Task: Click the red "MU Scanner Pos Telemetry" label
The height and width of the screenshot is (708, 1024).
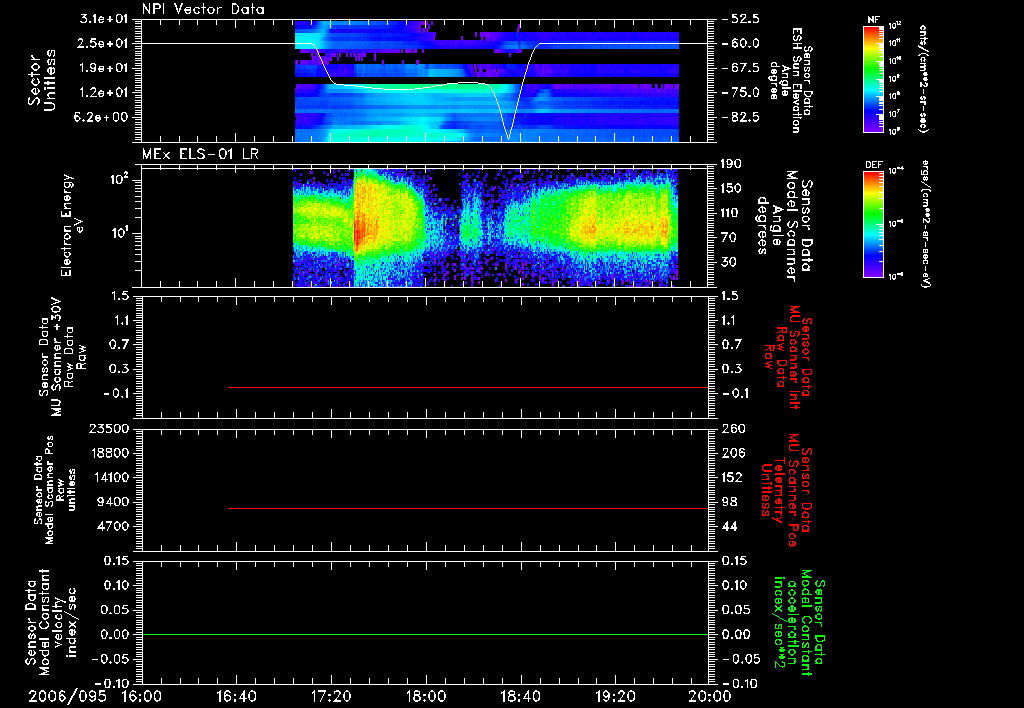Action: pos(786,491)
